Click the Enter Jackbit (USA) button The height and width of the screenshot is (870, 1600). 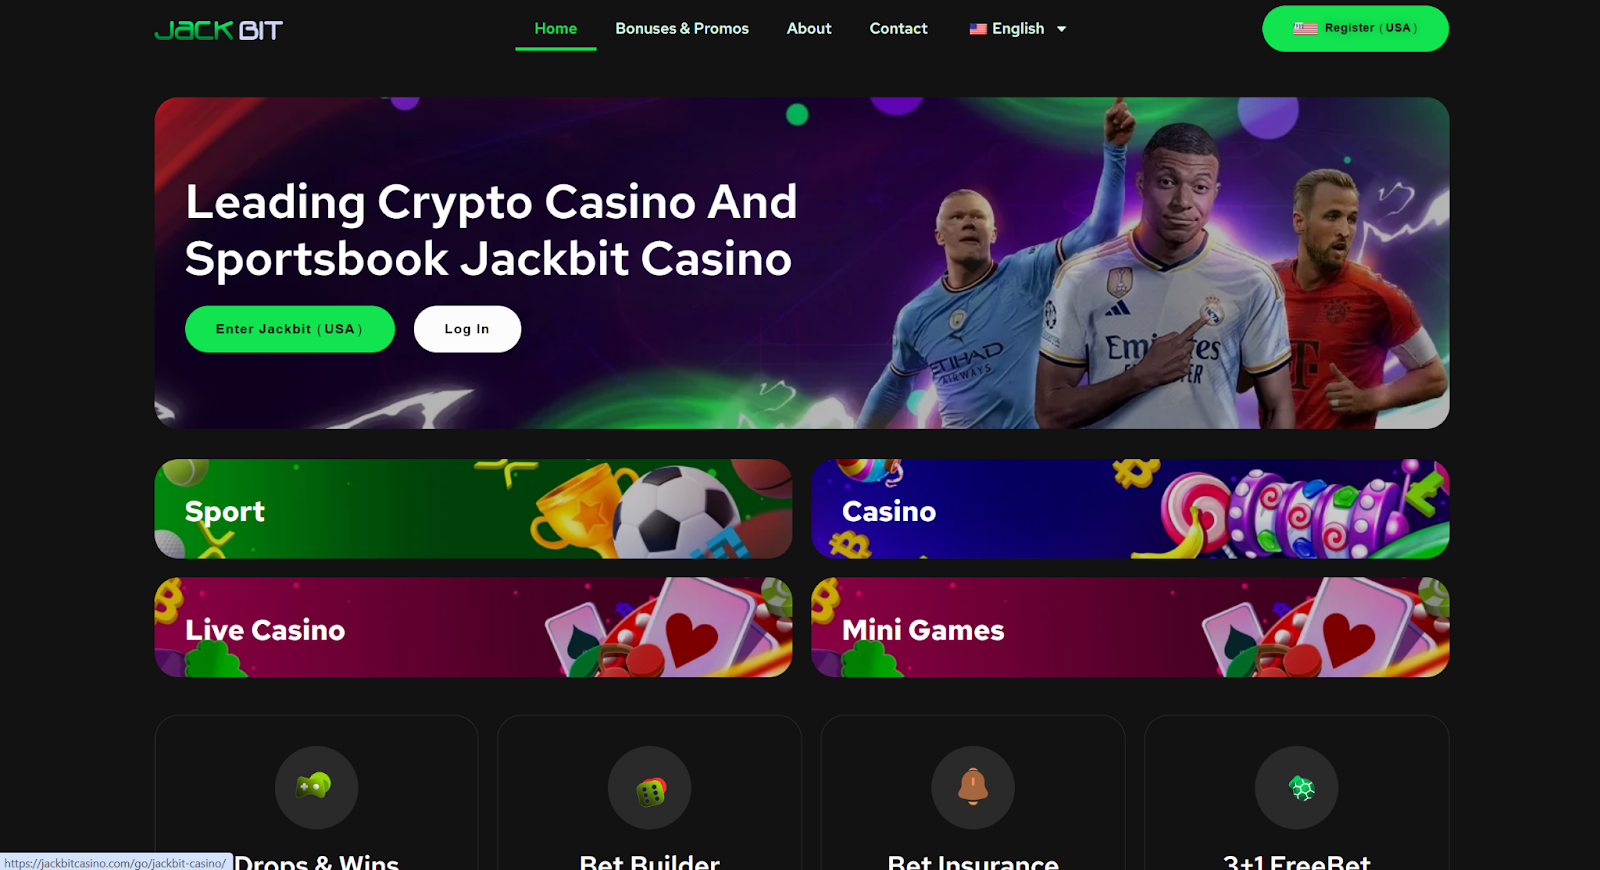[290, 329]
